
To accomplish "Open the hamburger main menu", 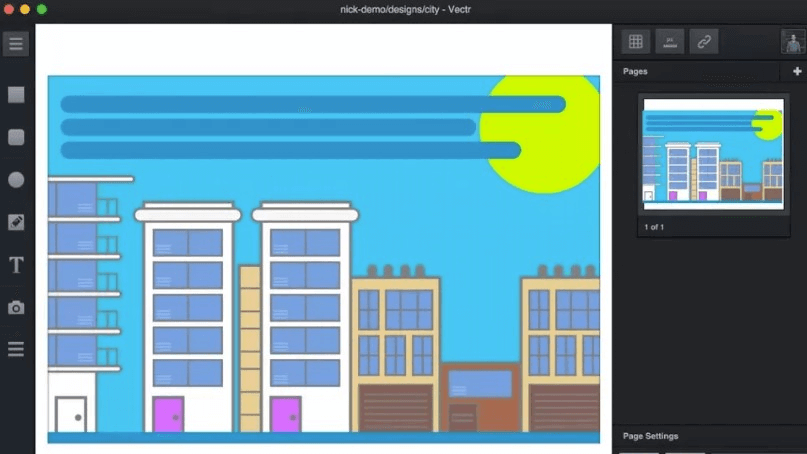I will click(x=15, y=44).
